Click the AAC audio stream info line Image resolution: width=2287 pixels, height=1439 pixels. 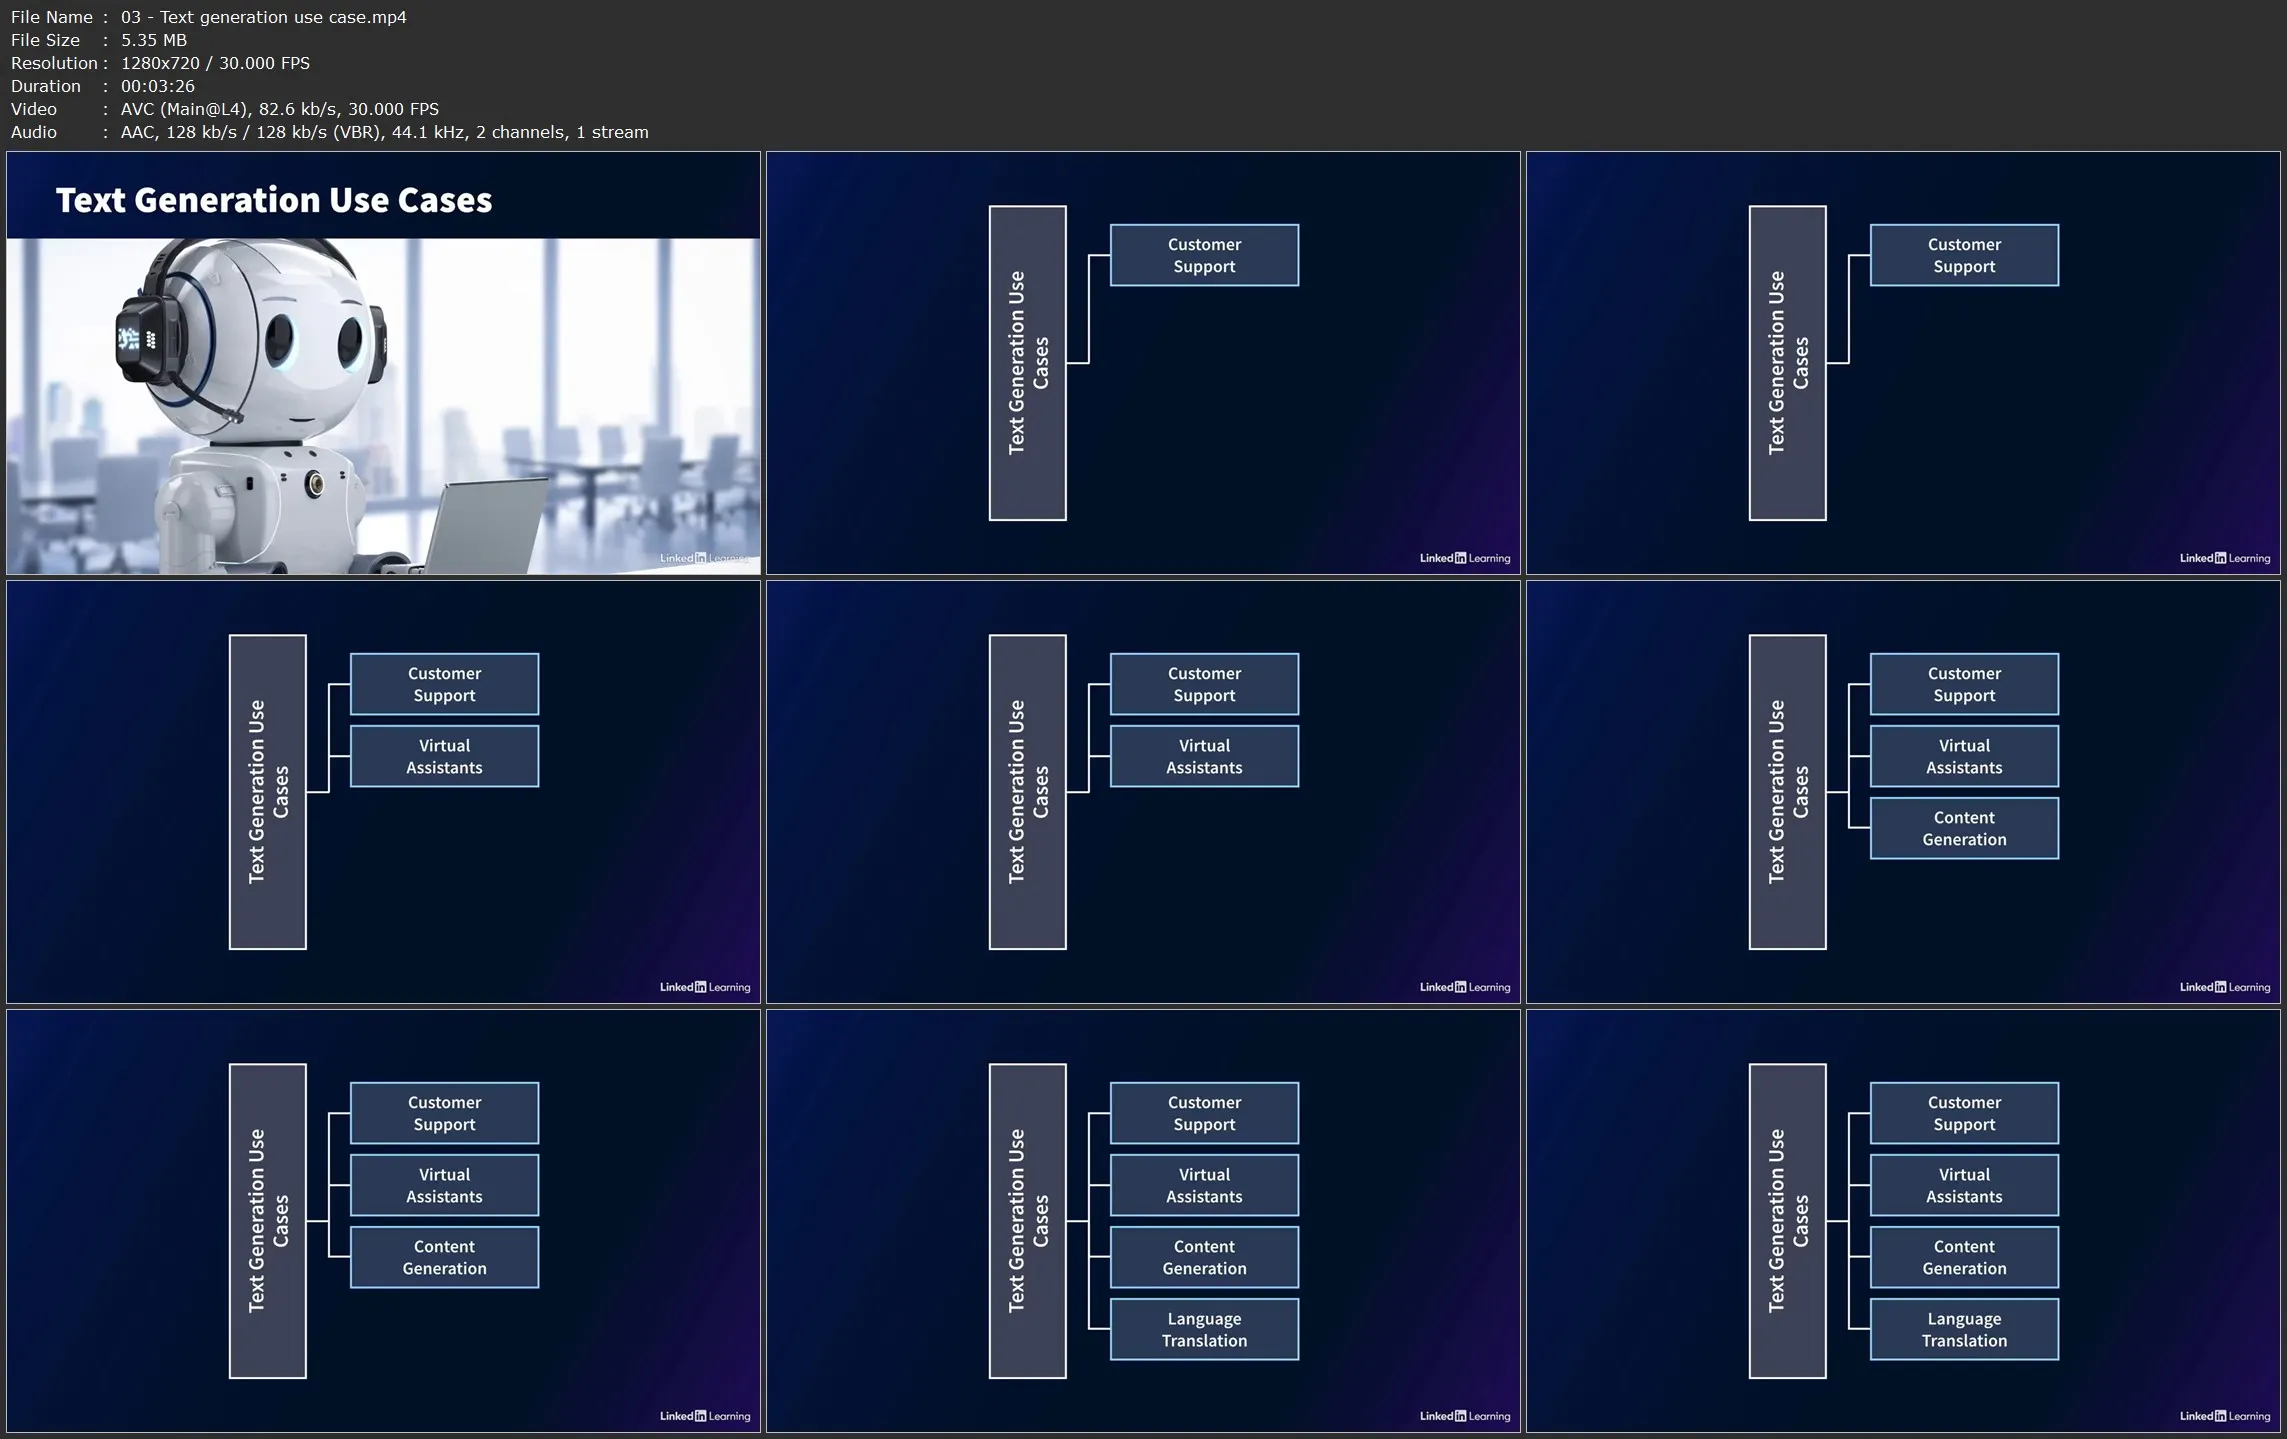[384, 132]
